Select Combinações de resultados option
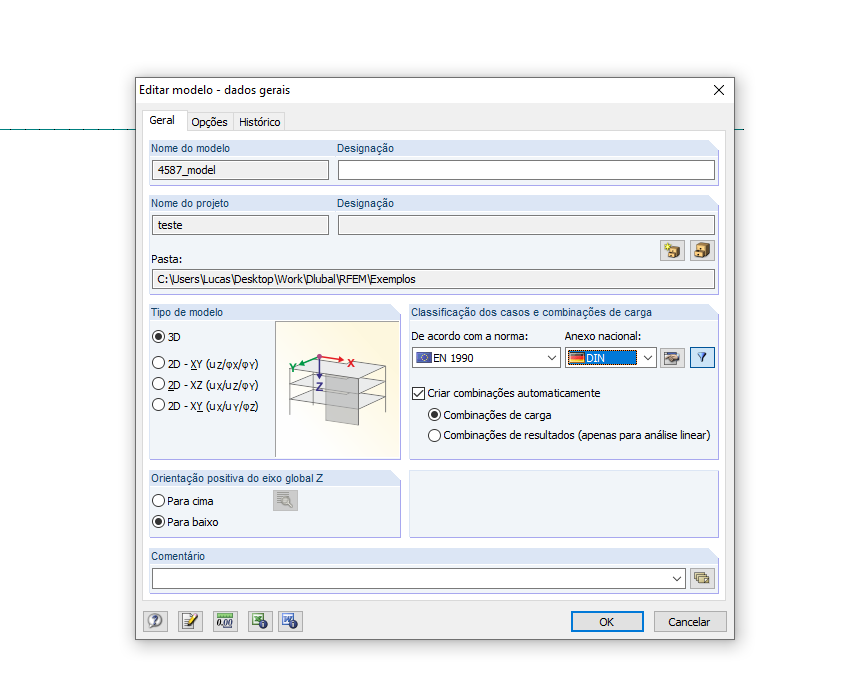Screen dimensions: 850x700 point(435,435)
